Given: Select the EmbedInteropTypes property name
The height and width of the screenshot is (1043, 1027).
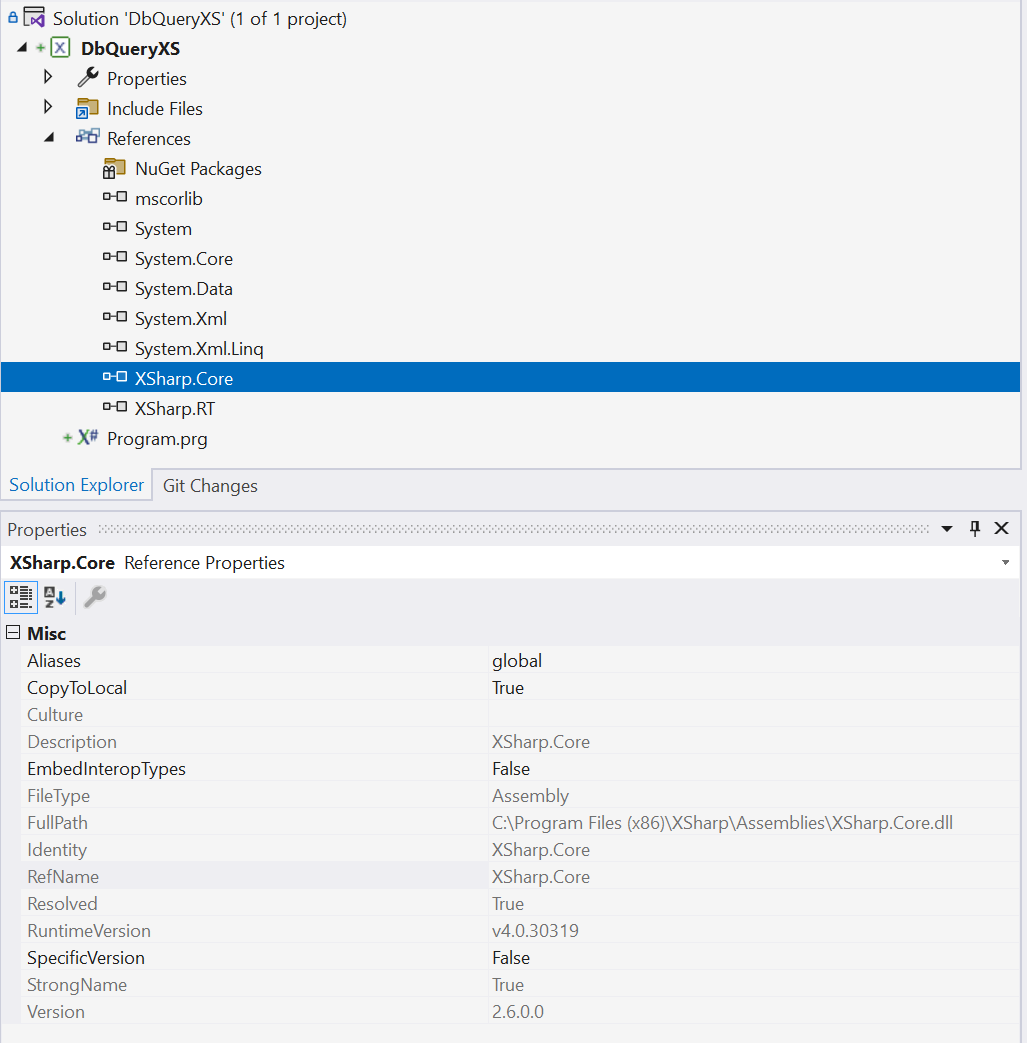Looking at the screenshot, I should (106, 769).
